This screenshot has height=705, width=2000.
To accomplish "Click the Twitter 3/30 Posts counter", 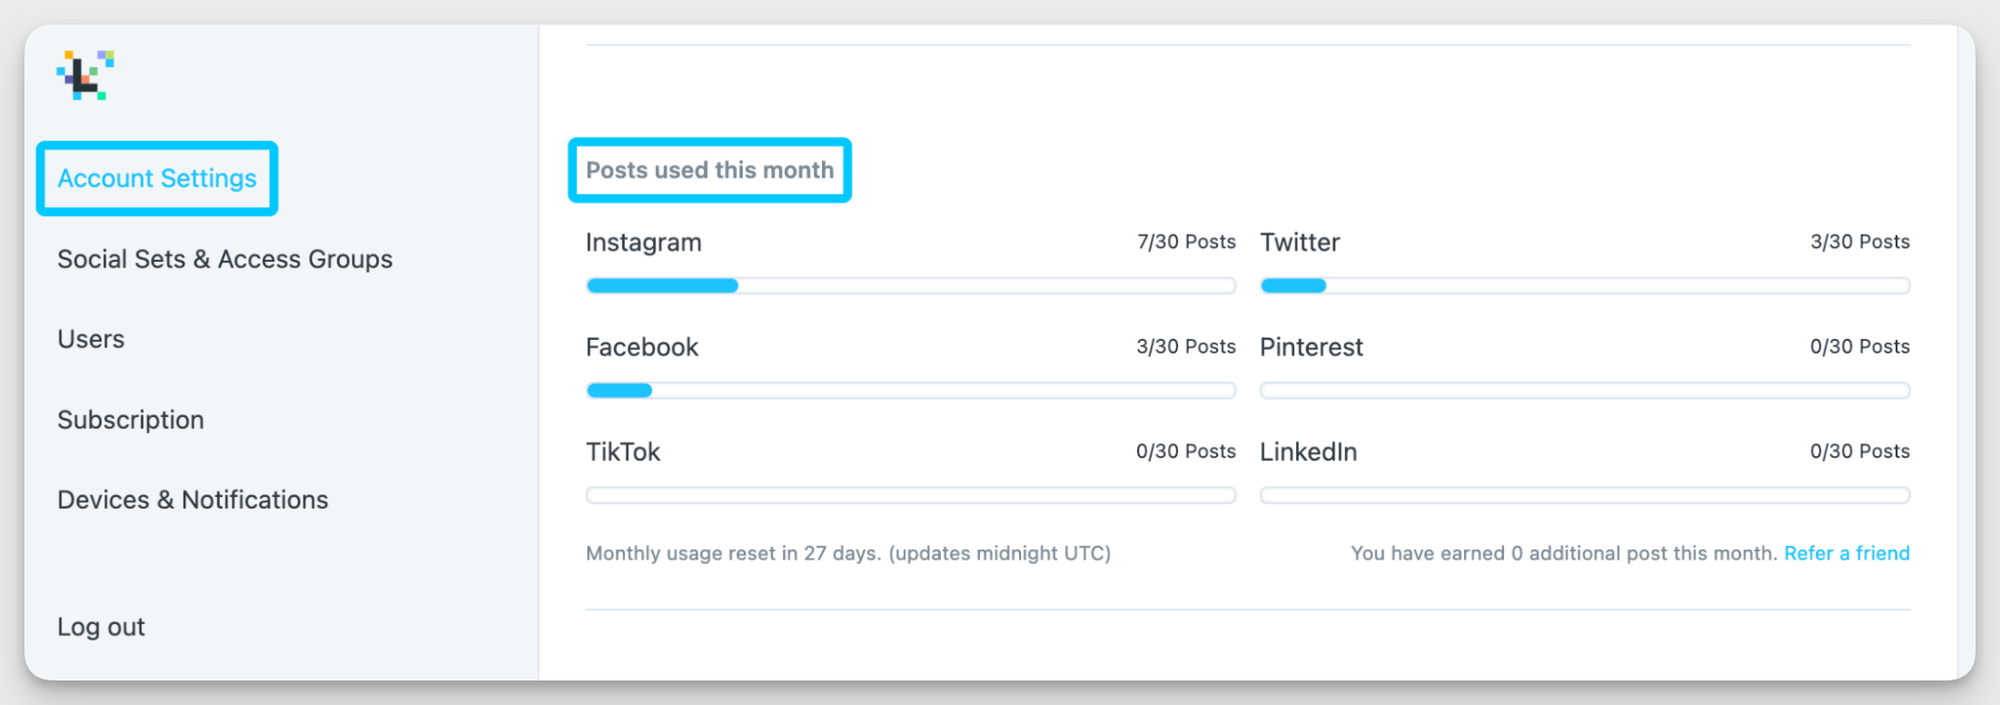I will click(1860, 242).
